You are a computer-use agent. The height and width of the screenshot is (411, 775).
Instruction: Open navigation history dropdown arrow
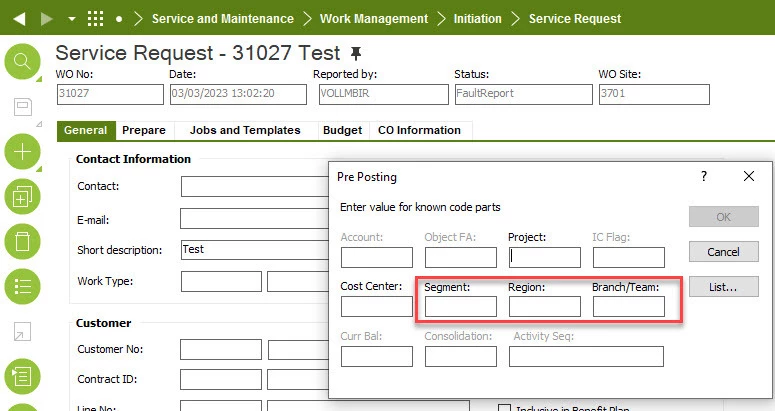tap(72, 19)
